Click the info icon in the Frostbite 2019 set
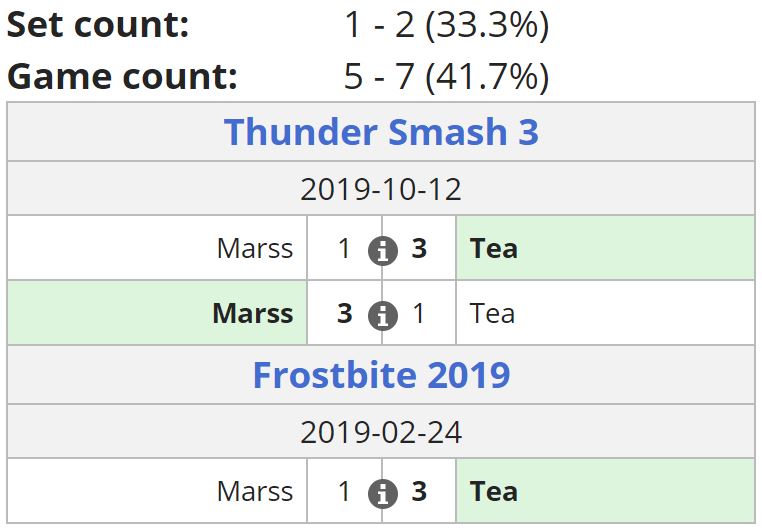 point(382,494)
